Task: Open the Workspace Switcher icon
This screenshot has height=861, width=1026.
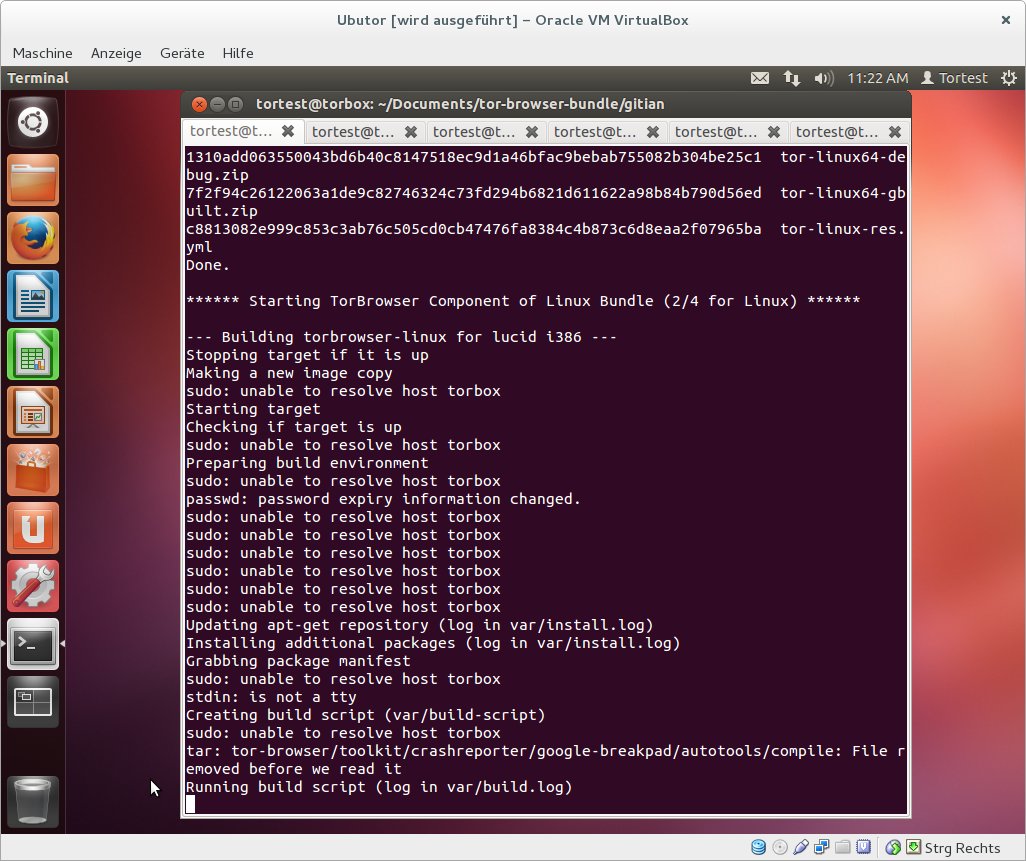Action: [x=33, y=702]
